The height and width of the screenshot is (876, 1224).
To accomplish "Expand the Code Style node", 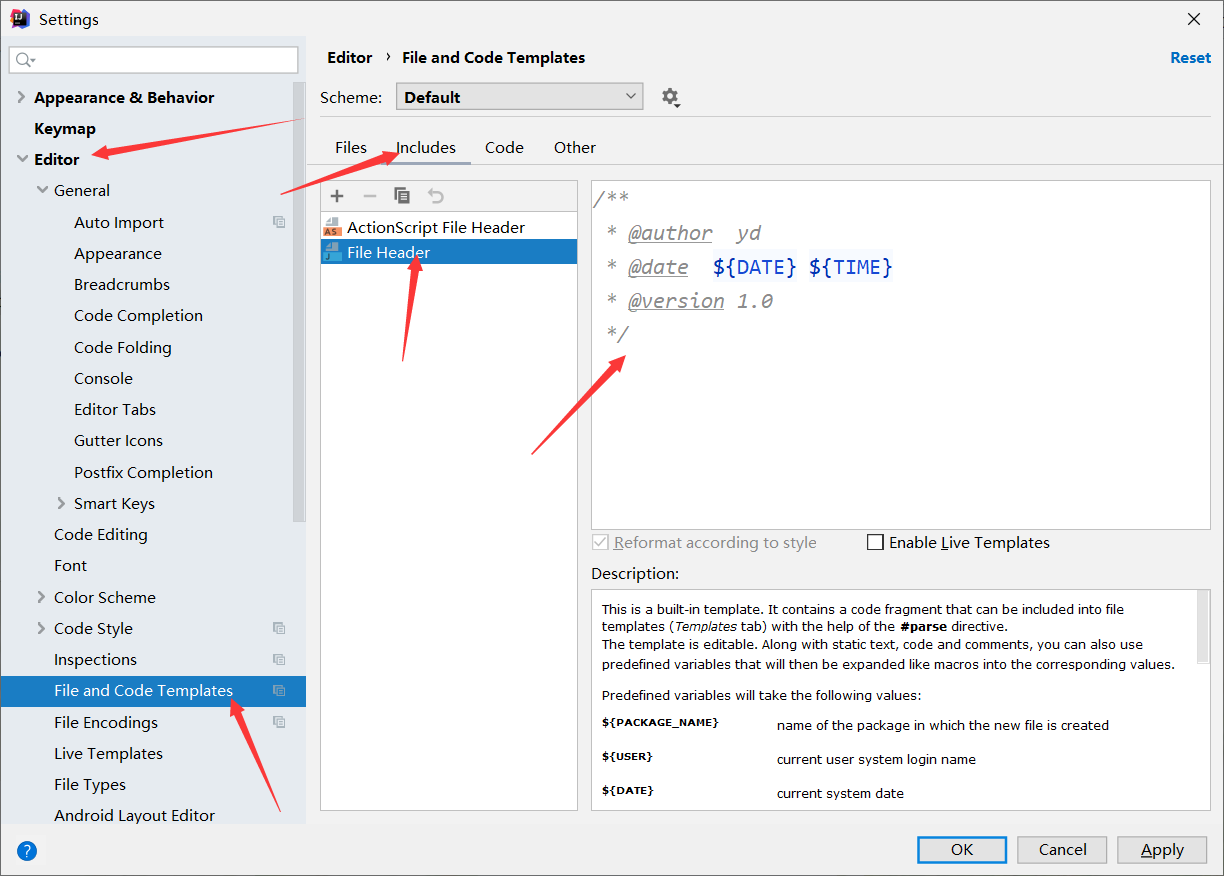I will coord(42,628).
